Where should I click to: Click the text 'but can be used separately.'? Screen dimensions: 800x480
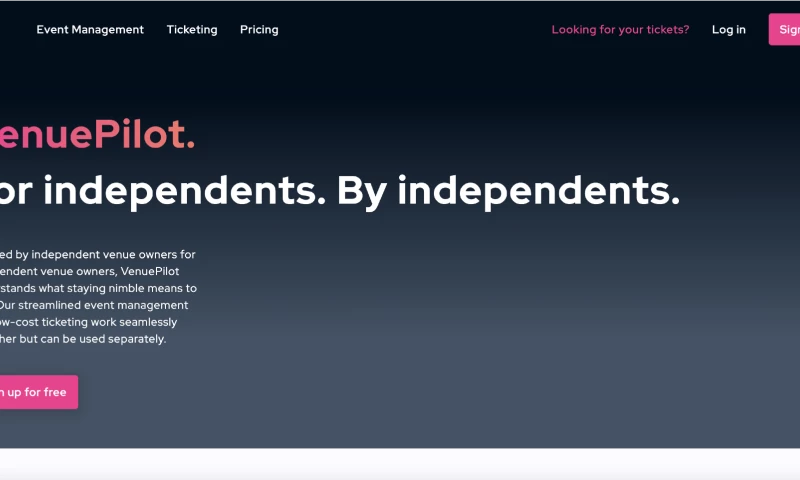click(92, 339)
